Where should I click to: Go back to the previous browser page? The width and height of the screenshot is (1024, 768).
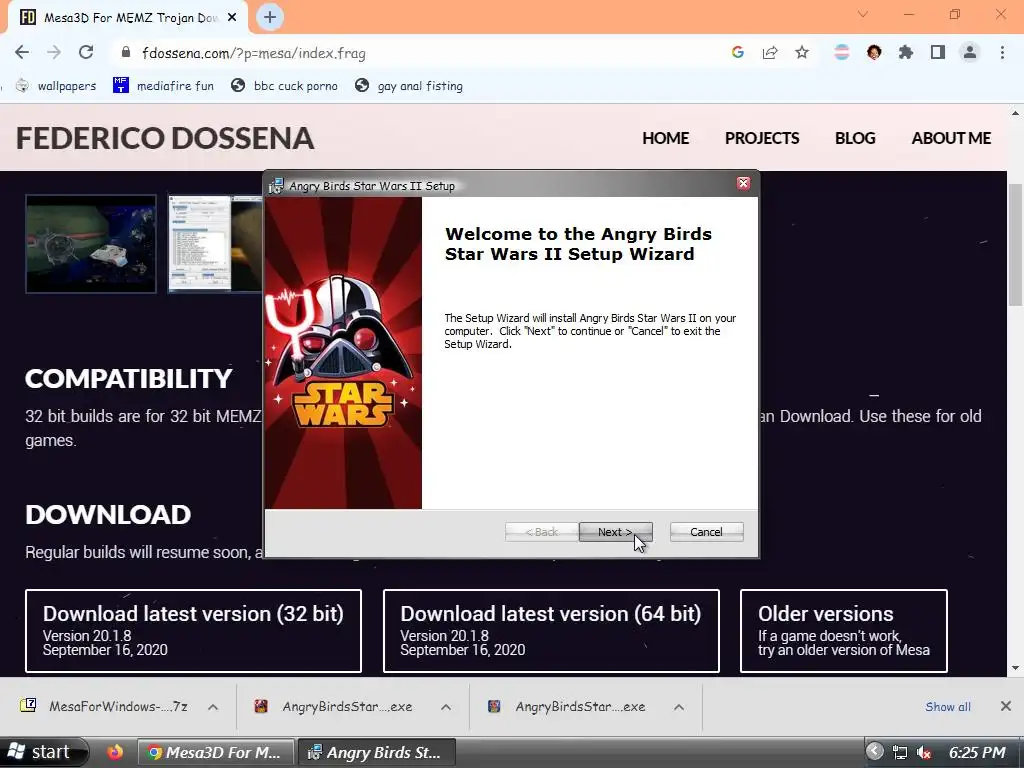(x=22, y=52)
